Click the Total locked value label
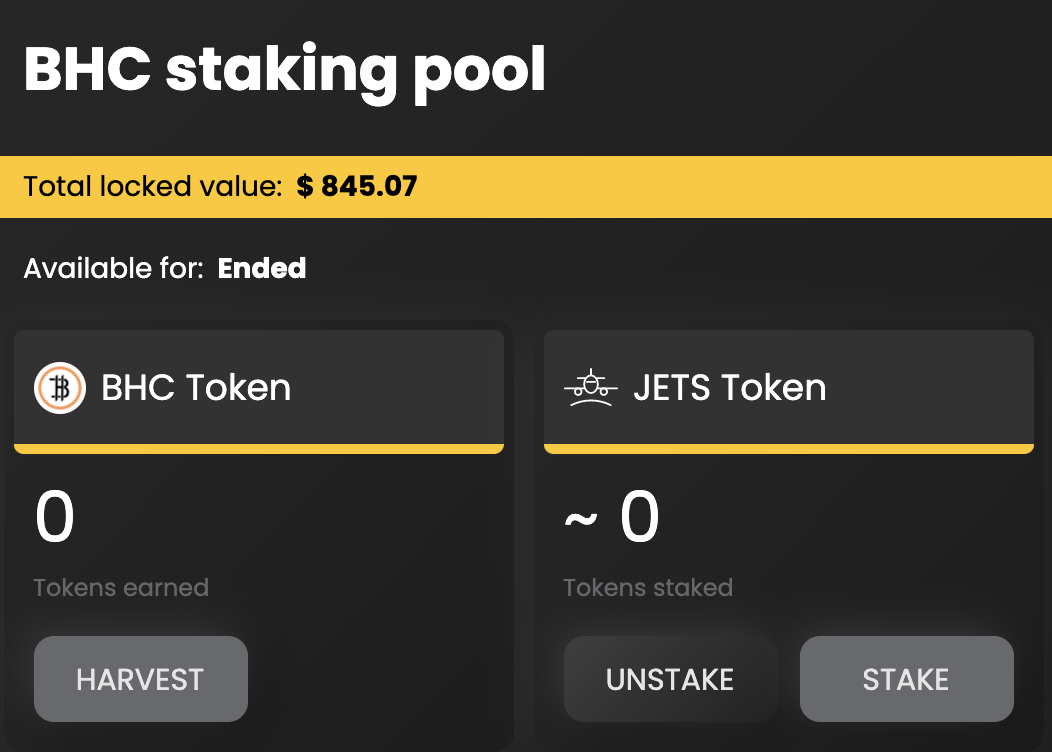The width and height of the screenshot is (1052, 752). point(153,186)
